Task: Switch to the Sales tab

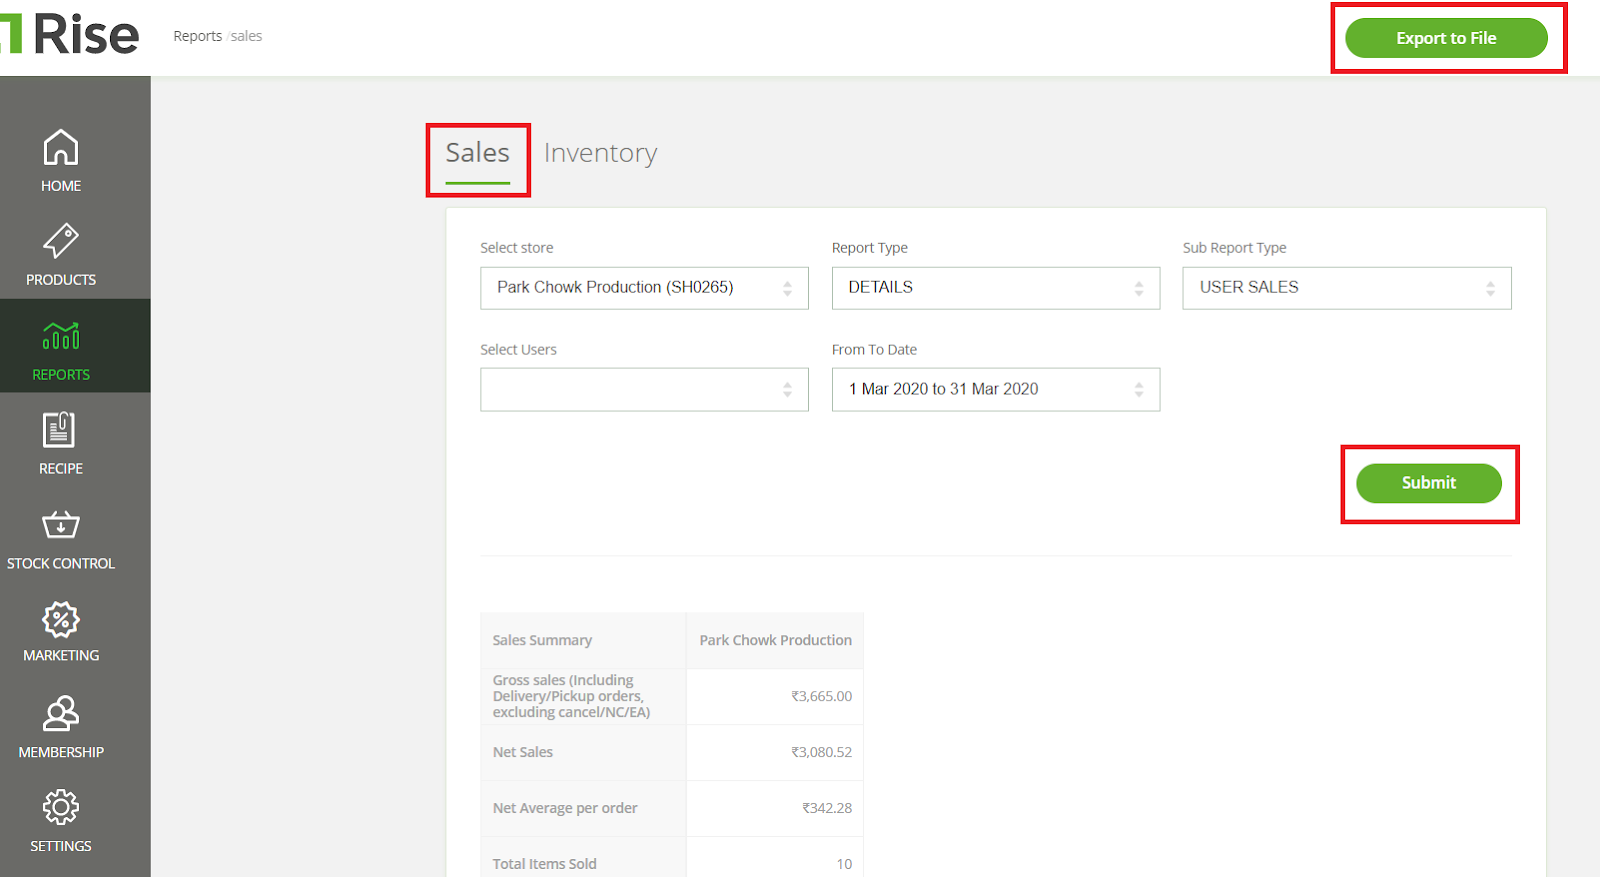Action: pos(478,154)
